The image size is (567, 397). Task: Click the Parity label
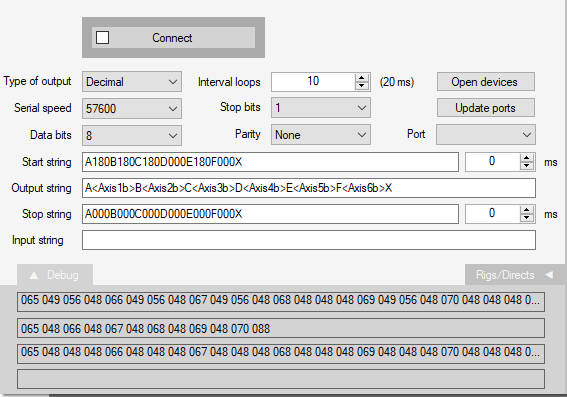point(248,134)
